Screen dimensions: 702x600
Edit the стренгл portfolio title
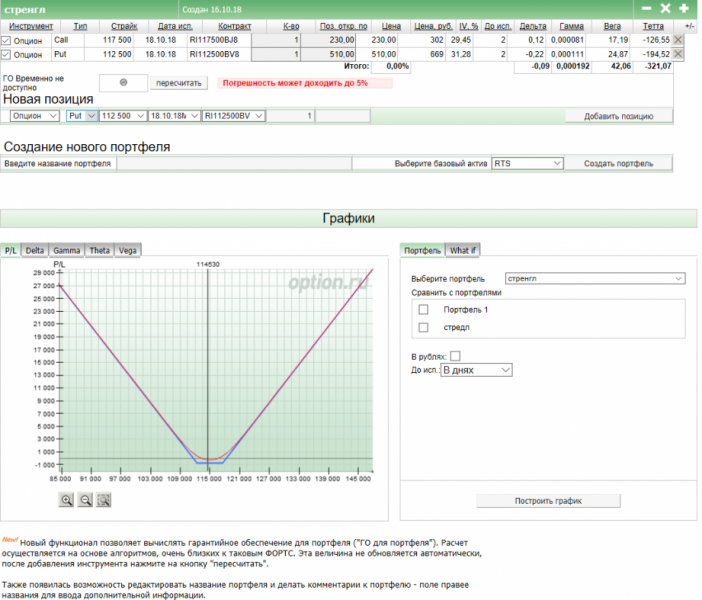pos(25,9)
